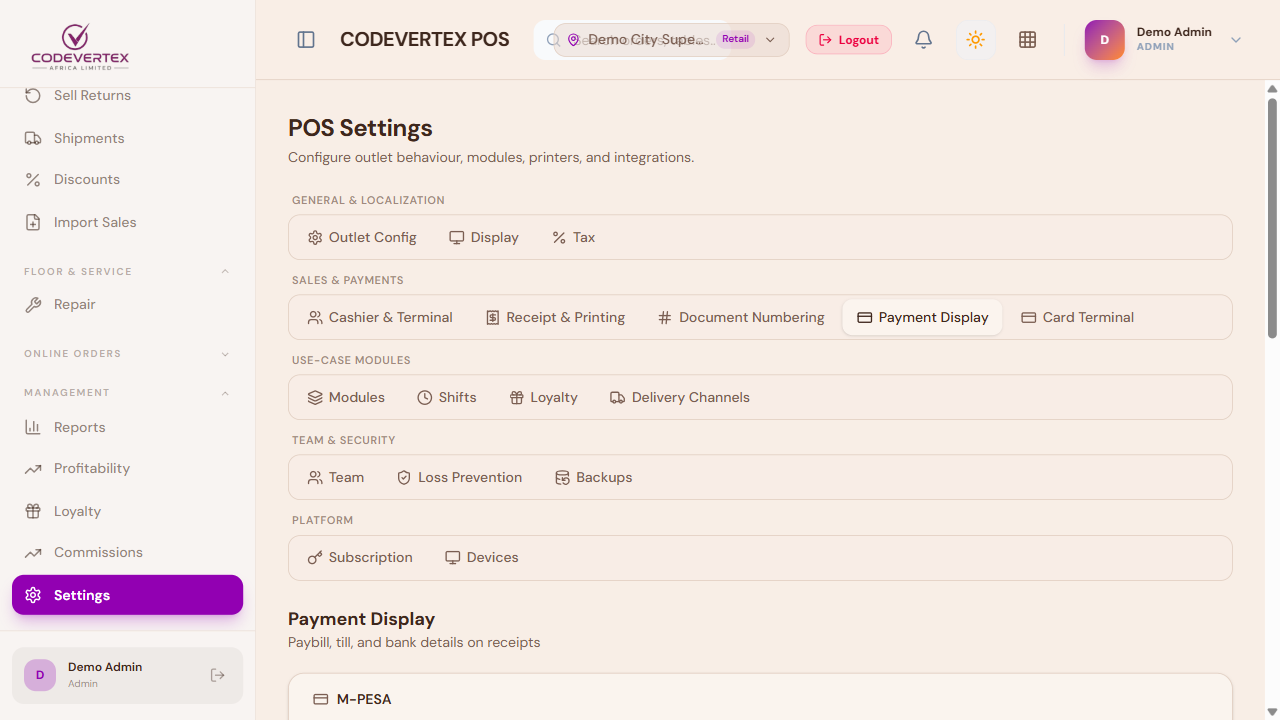1280x720 pixels.
Task: Open the Card Terminal tab
Action: (x=1077, y=317)
